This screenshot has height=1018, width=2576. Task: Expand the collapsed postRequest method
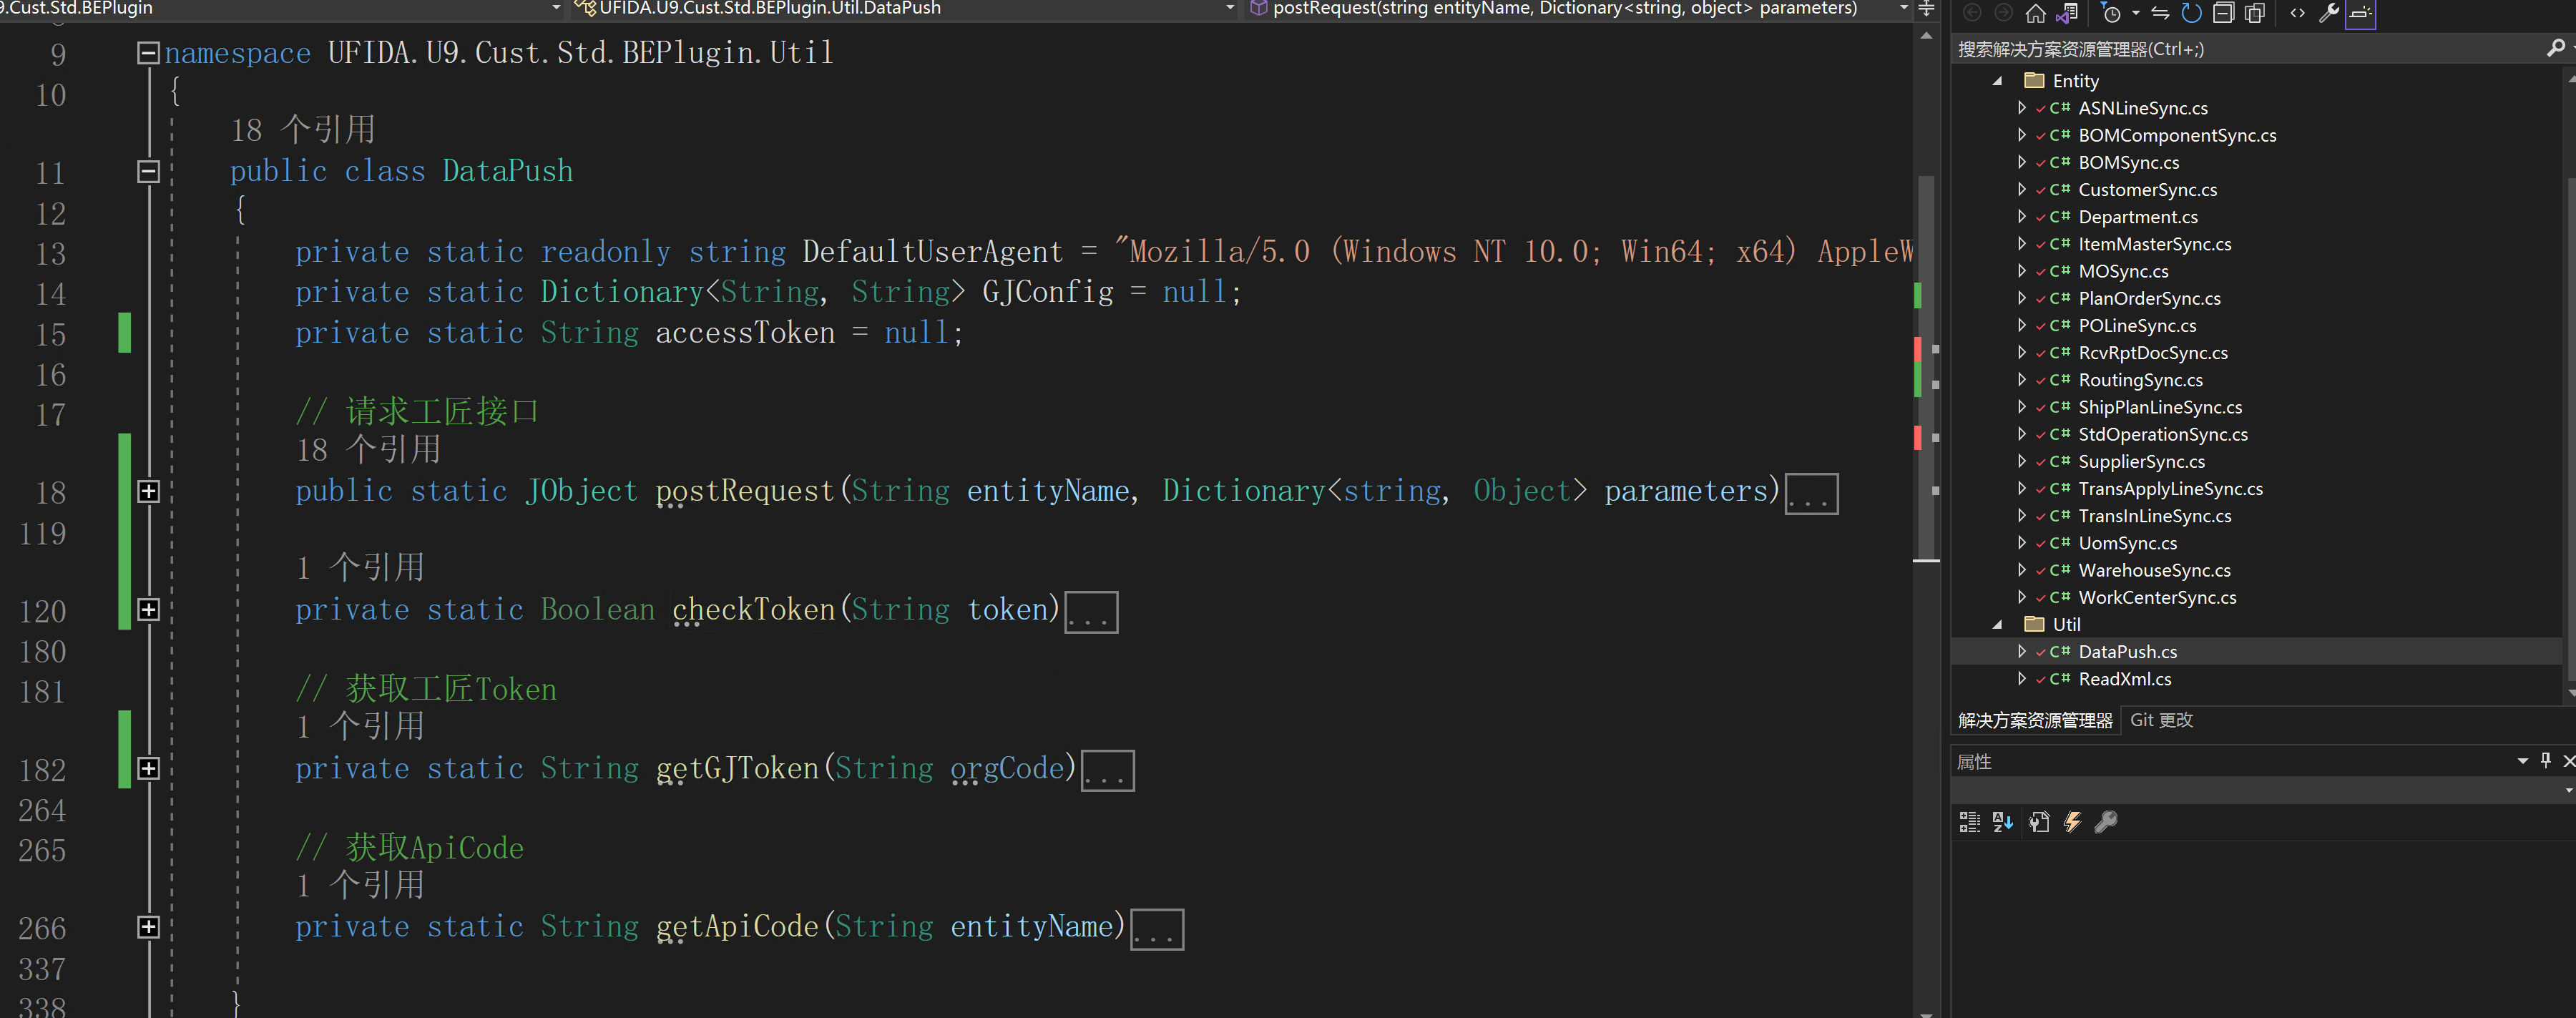tap(148, 491)
